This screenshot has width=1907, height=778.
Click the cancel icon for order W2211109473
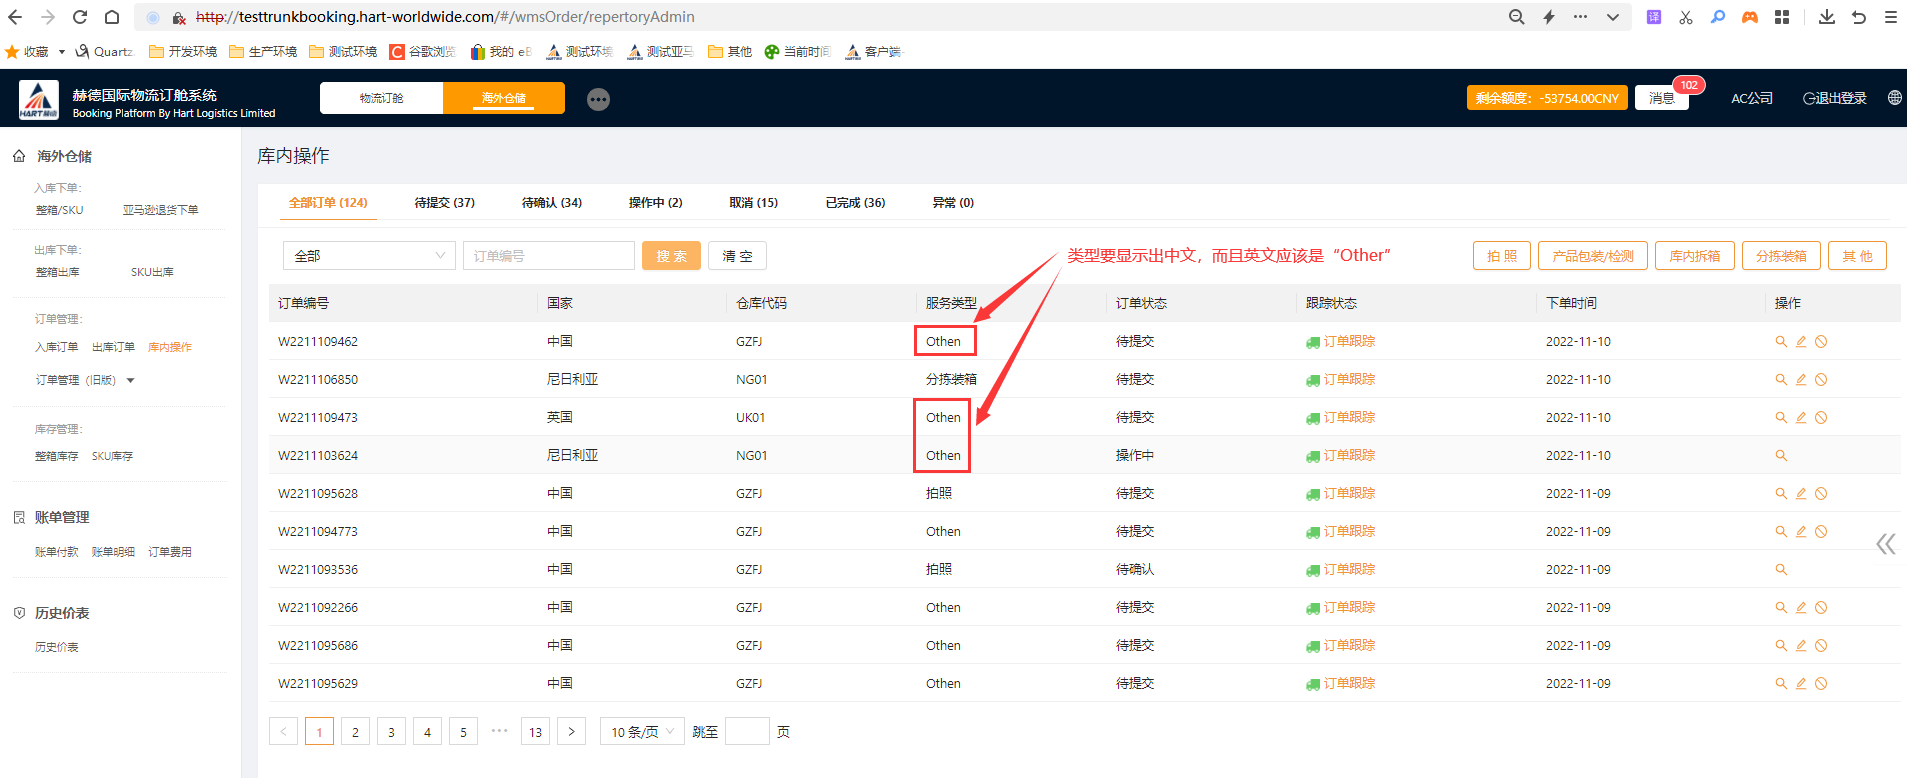click(x=1821, y=418)
